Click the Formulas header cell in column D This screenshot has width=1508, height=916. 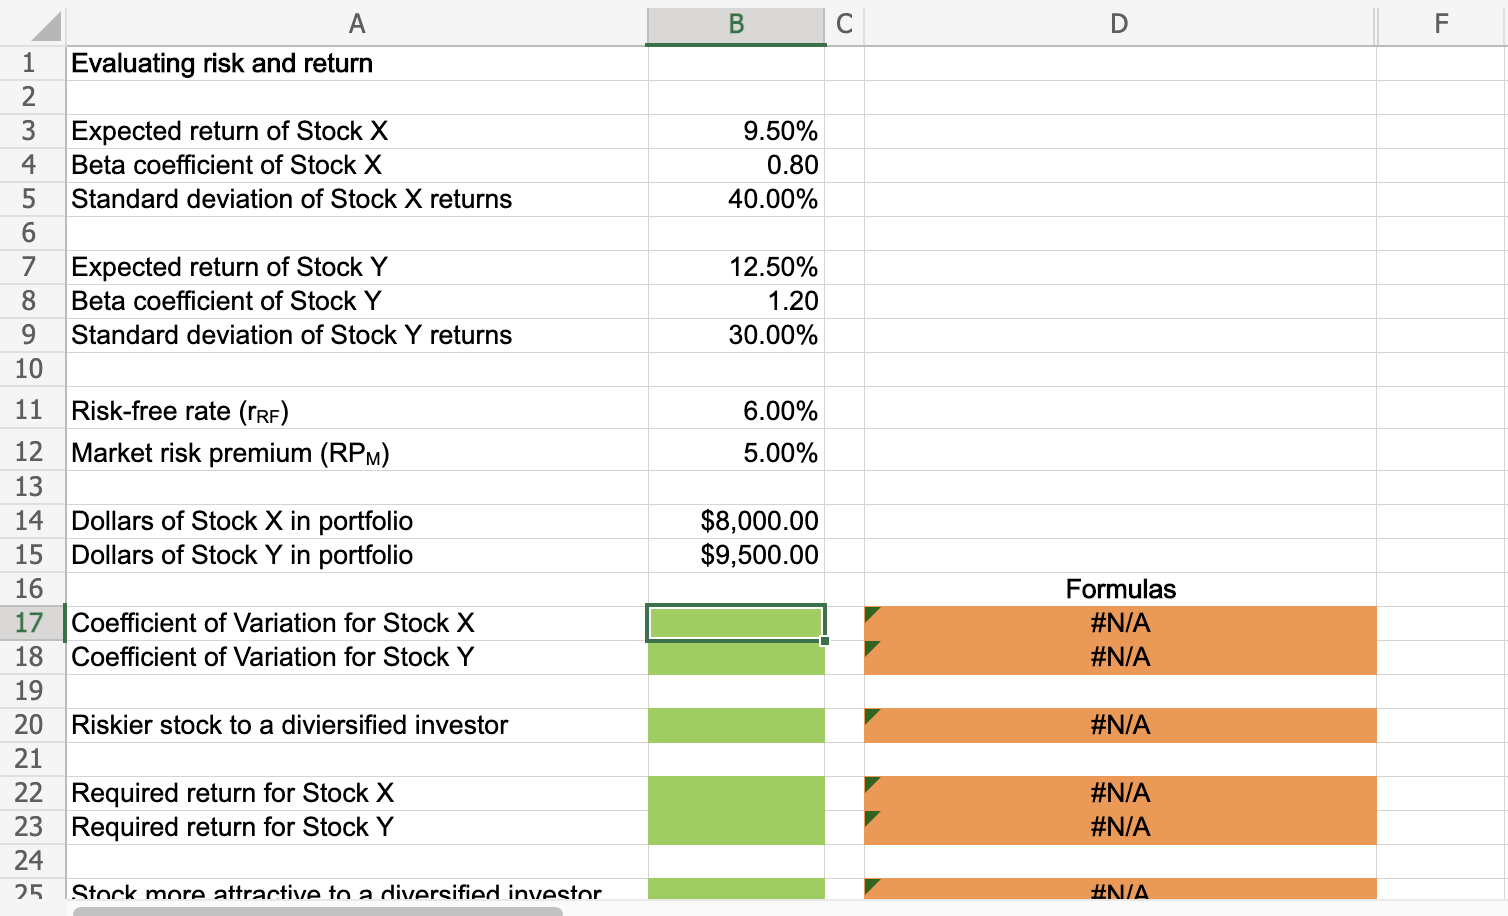1119,589
